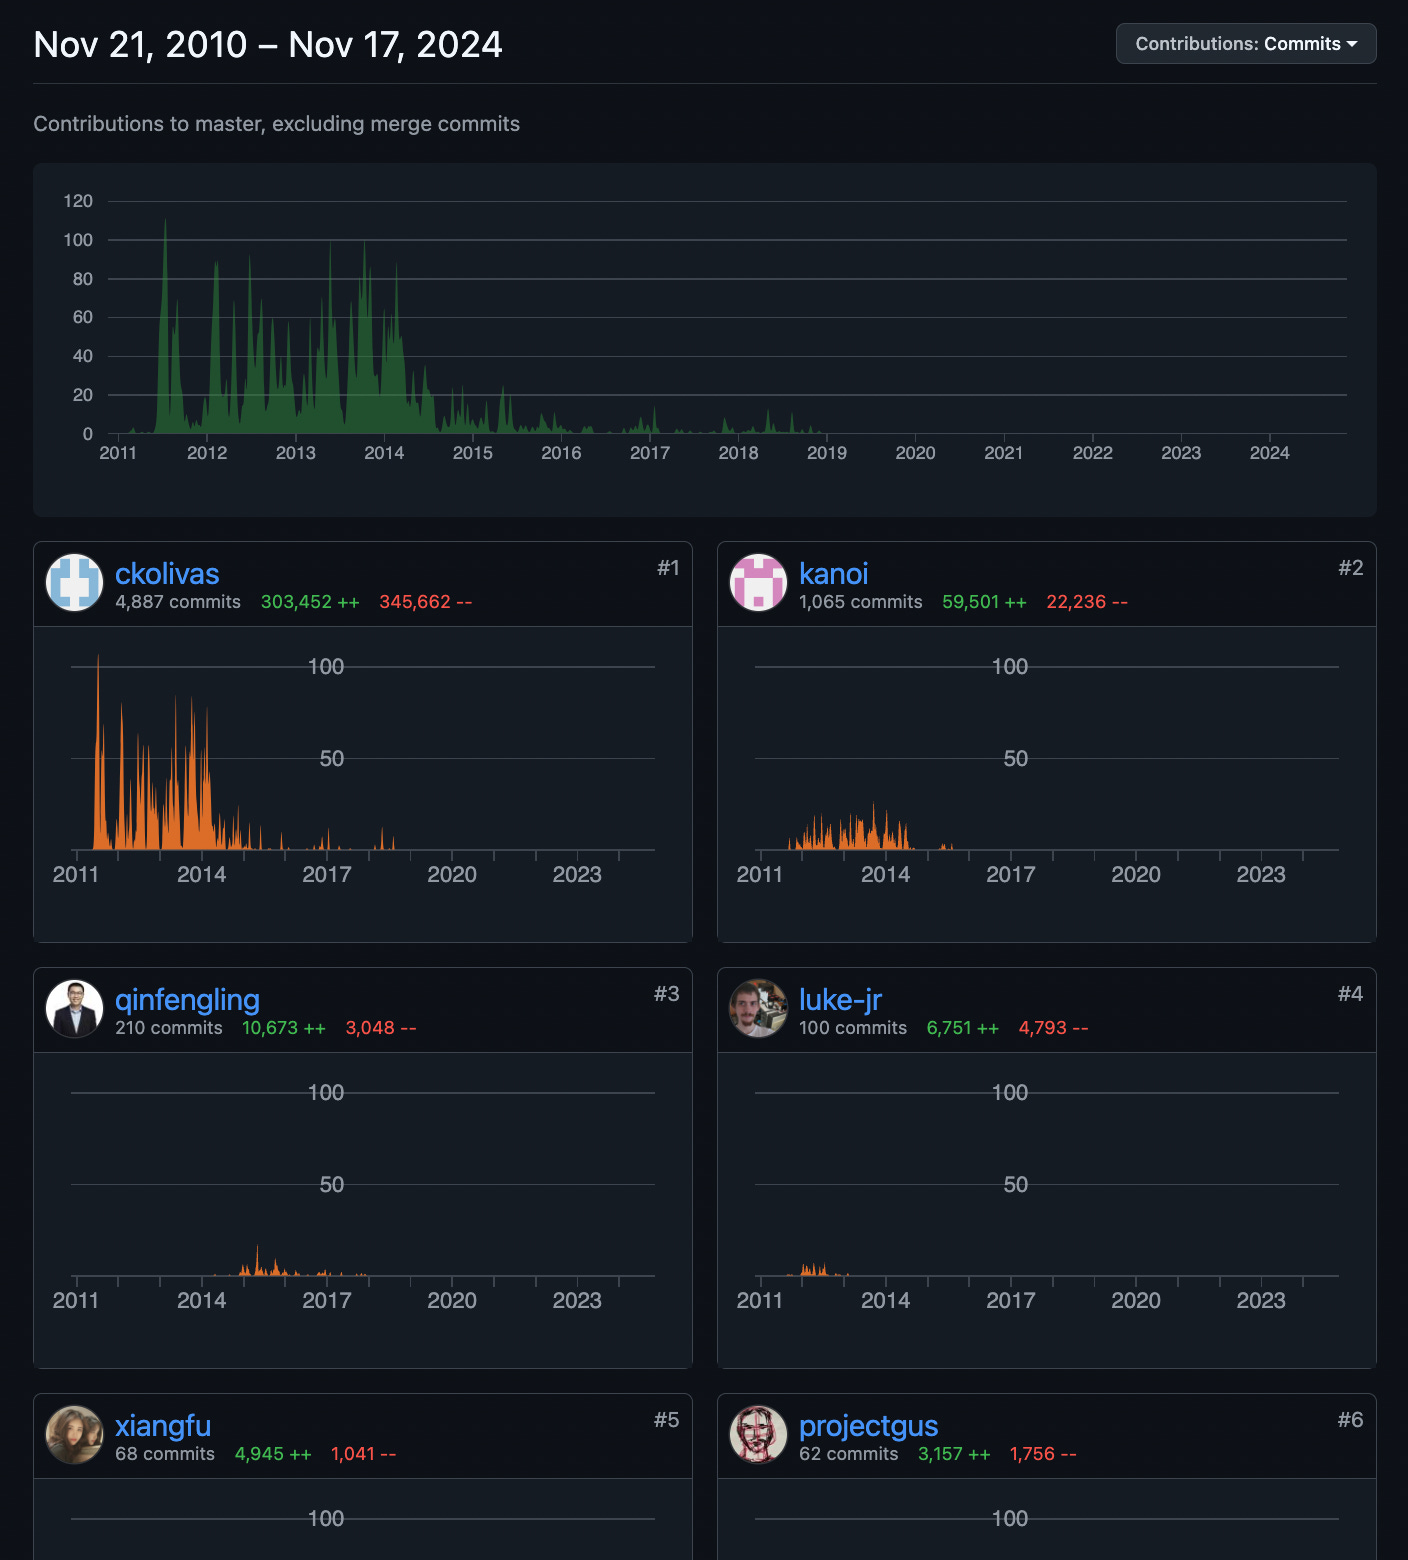1408x1560 pixels.
Task: Click xiangfu deletions 1,041 --
Action: tap(364, 1454)
